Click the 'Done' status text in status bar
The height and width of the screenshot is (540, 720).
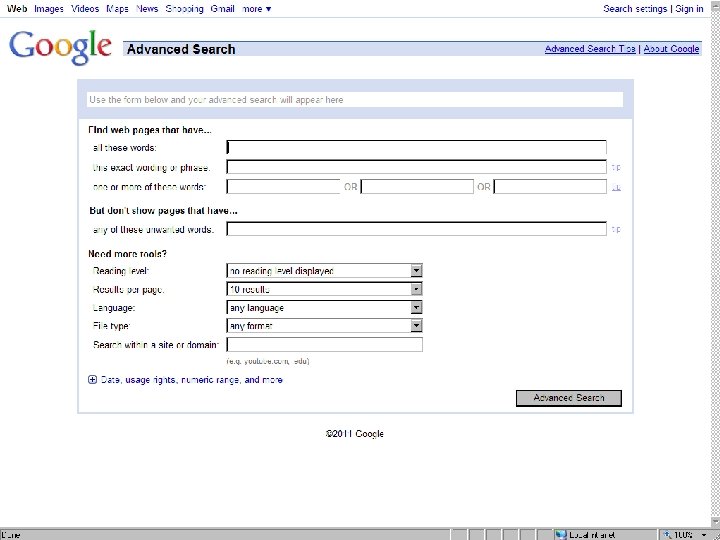pos(11,535)
